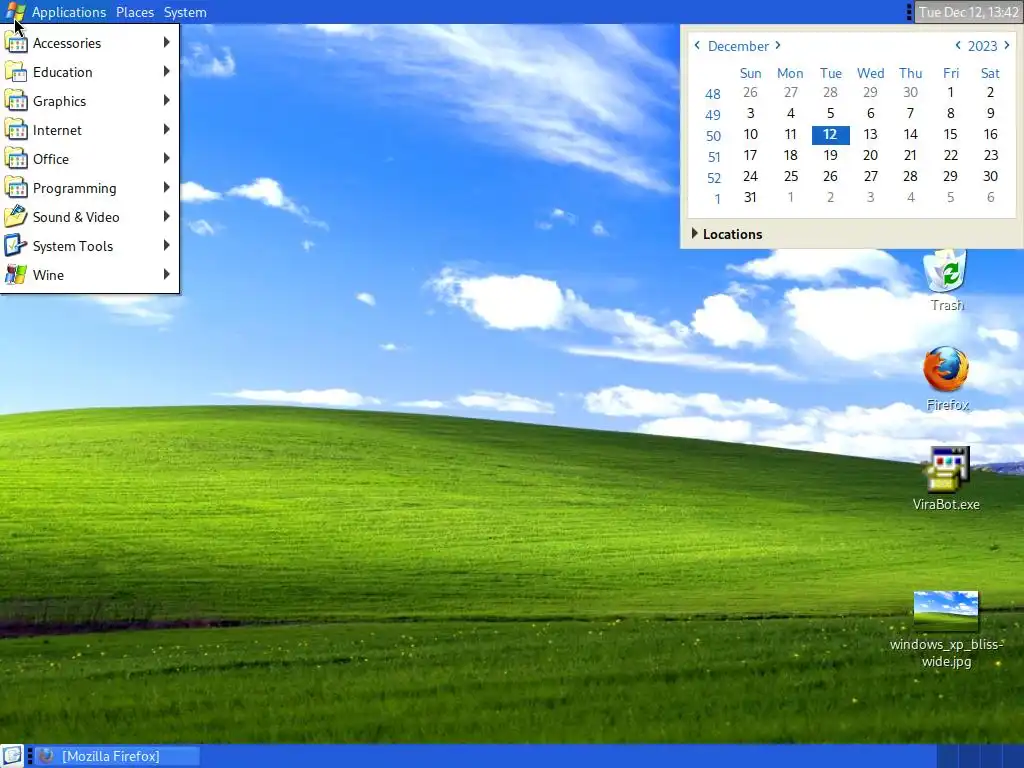Expand the Office submenu arrow
This screenshot has width=1024, height=768.
167,159
